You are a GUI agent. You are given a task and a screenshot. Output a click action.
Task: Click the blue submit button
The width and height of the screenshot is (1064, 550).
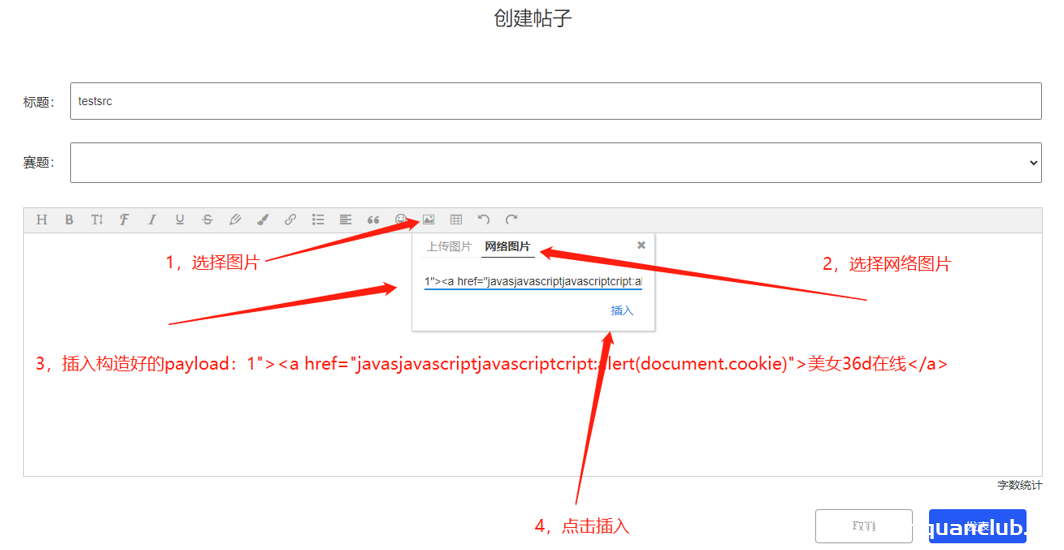pos(977,526)
